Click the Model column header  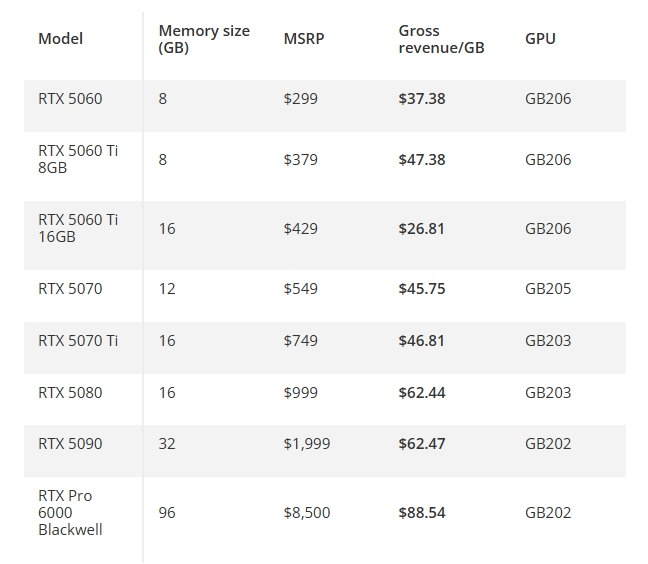[60, 40]
